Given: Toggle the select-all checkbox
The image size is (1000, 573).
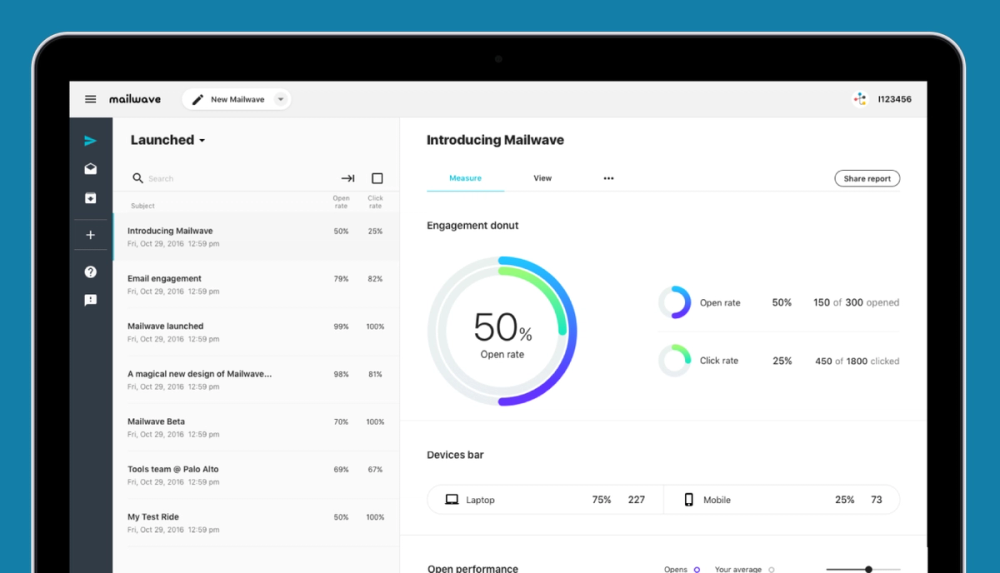Looking at the screenshot, I should pos(378,179).
